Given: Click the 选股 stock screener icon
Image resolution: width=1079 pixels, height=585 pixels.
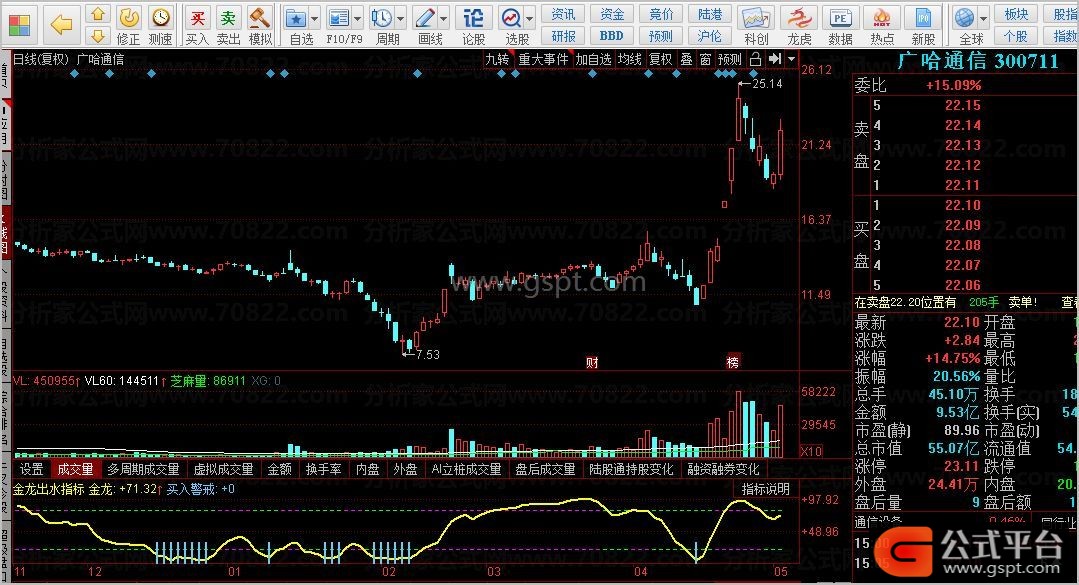Looking at the screenshot, I should click(x=511, y=18).
